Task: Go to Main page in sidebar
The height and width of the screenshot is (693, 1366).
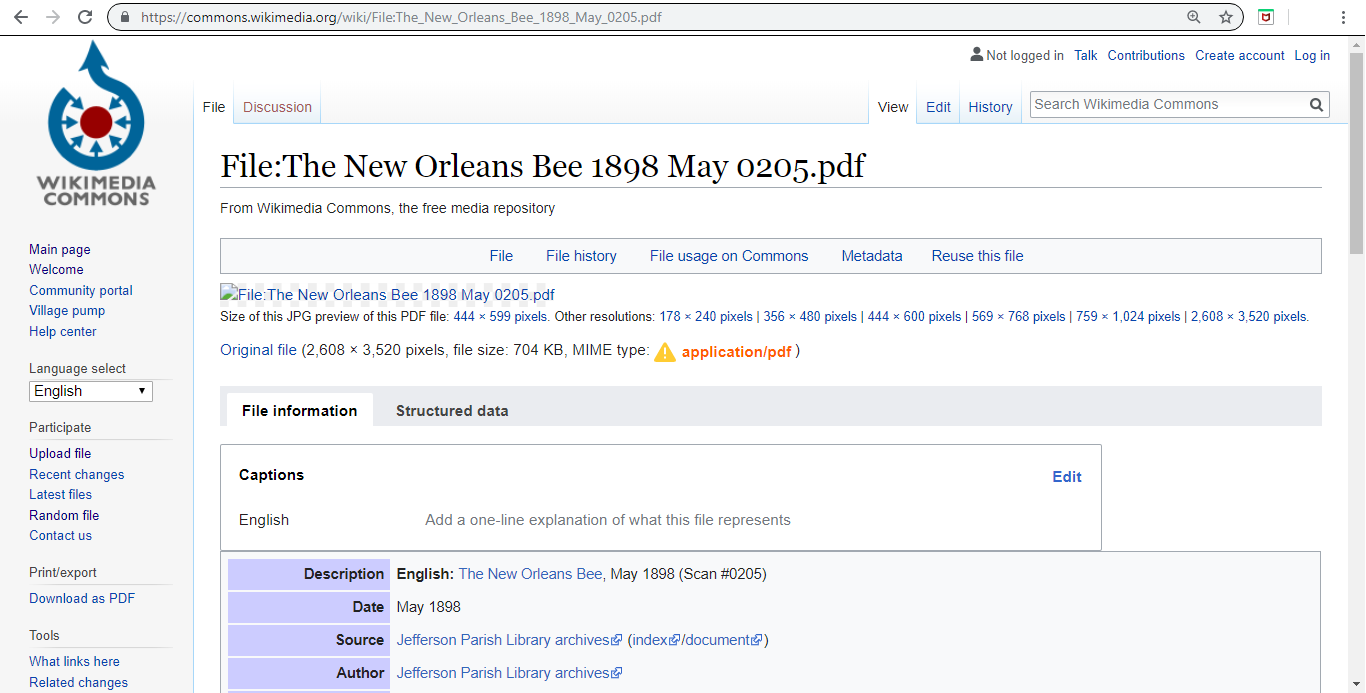Action: pos(60,250)
